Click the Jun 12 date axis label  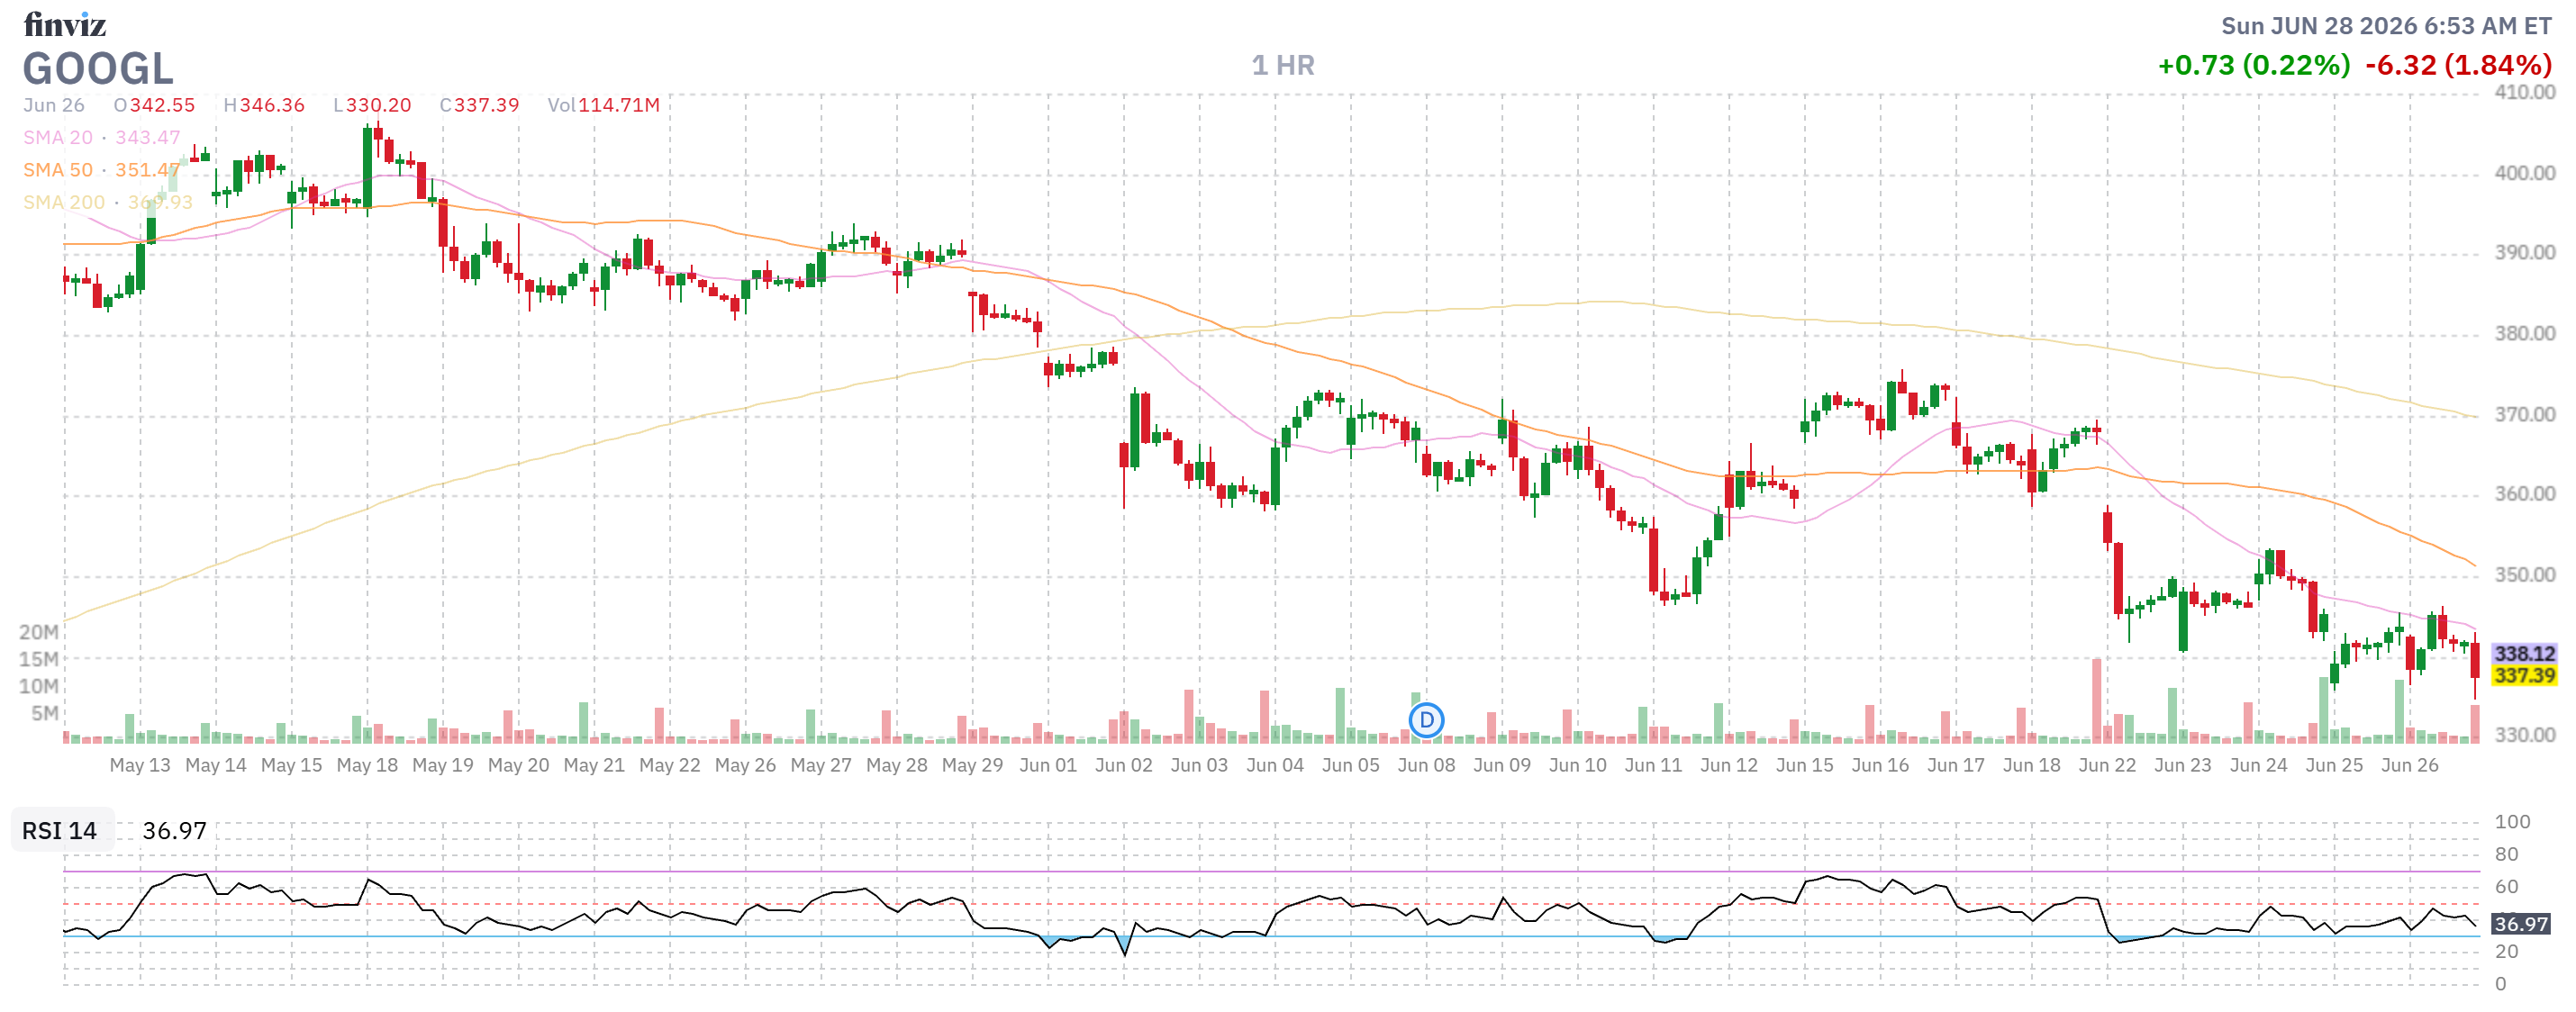click(x=1729, y=765)
